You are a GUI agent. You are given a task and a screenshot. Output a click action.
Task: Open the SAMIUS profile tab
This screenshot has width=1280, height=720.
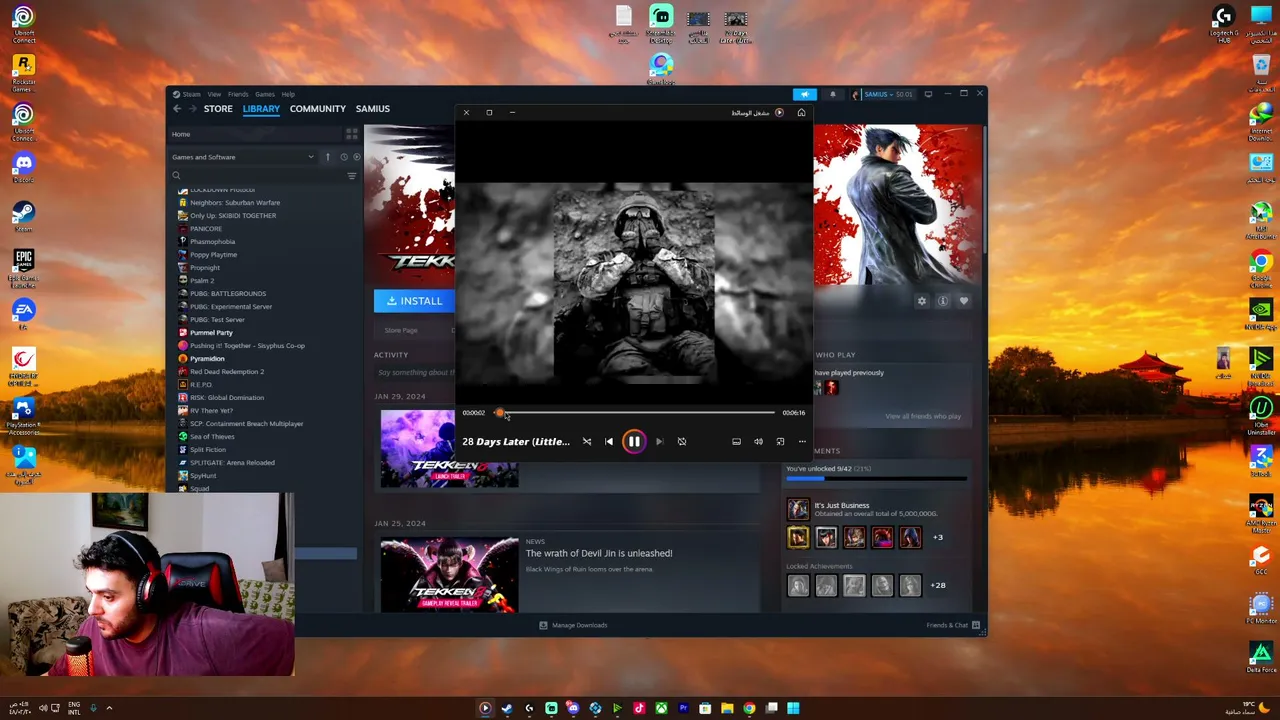point(373,109)
